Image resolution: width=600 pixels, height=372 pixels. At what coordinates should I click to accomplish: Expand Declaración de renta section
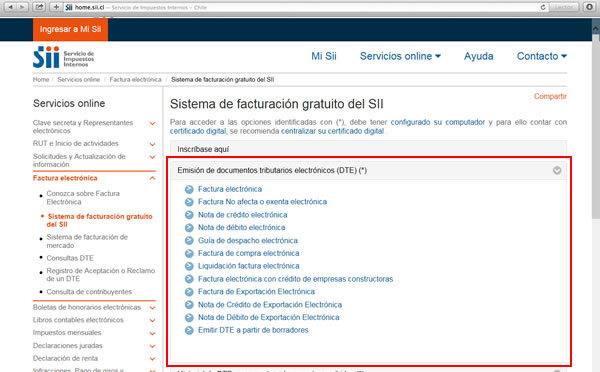click(x=152, y=359)
